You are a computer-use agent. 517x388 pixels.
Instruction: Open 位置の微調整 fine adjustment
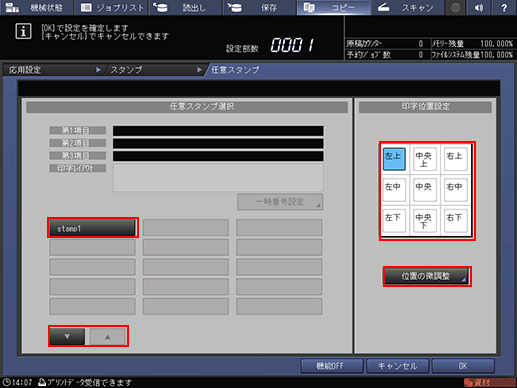point(427,276)
